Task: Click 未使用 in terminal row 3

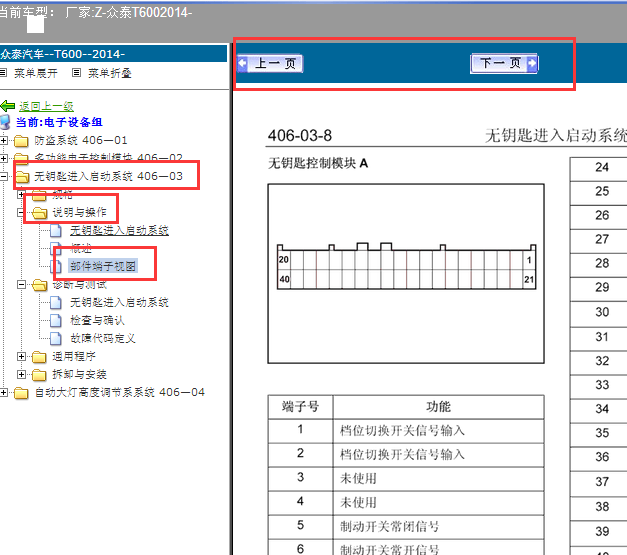Action: (358, 479)
